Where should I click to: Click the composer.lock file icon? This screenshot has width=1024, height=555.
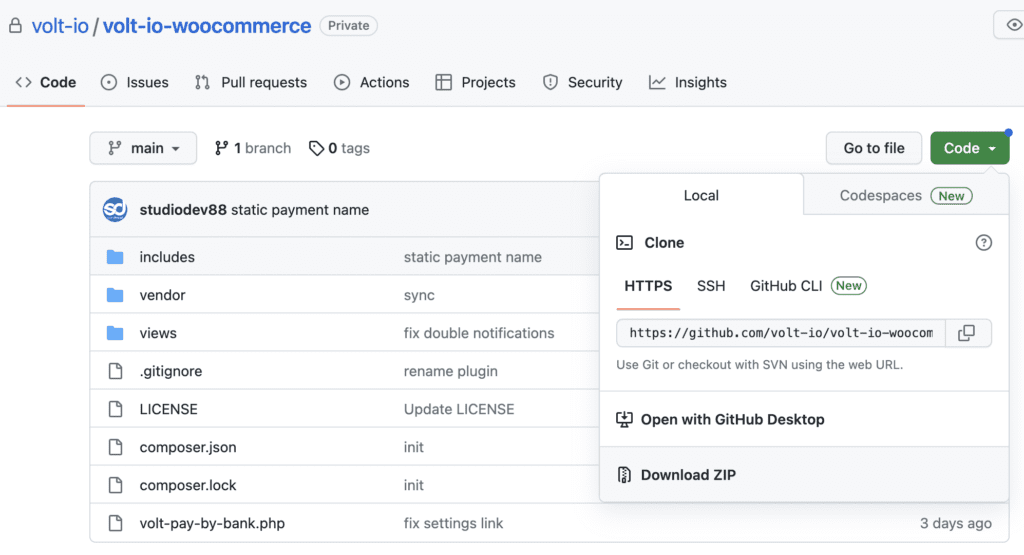(116, 485)
